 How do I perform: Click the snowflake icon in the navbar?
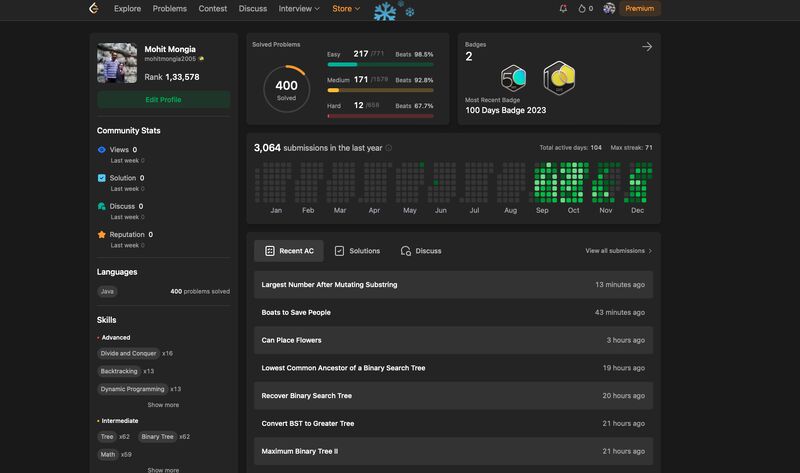point(385,11)
